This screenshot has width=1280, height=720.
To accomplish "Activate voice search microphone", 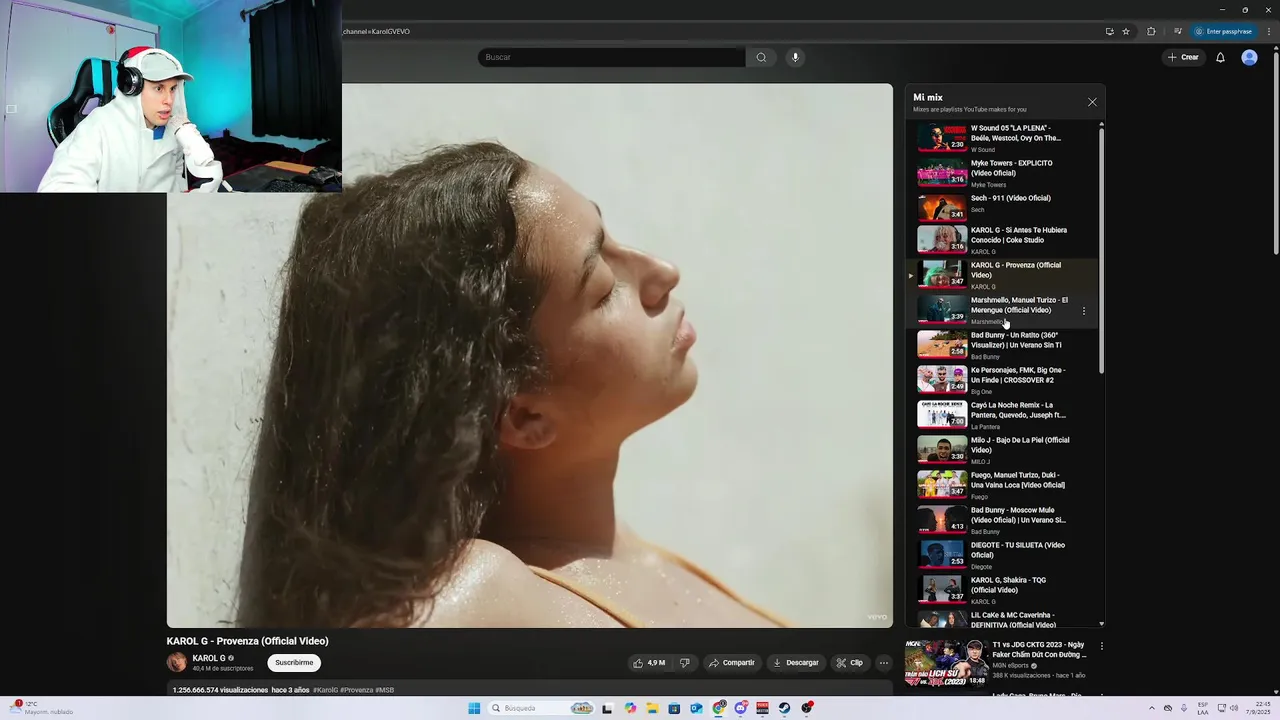I will click(x=795, y=57).
